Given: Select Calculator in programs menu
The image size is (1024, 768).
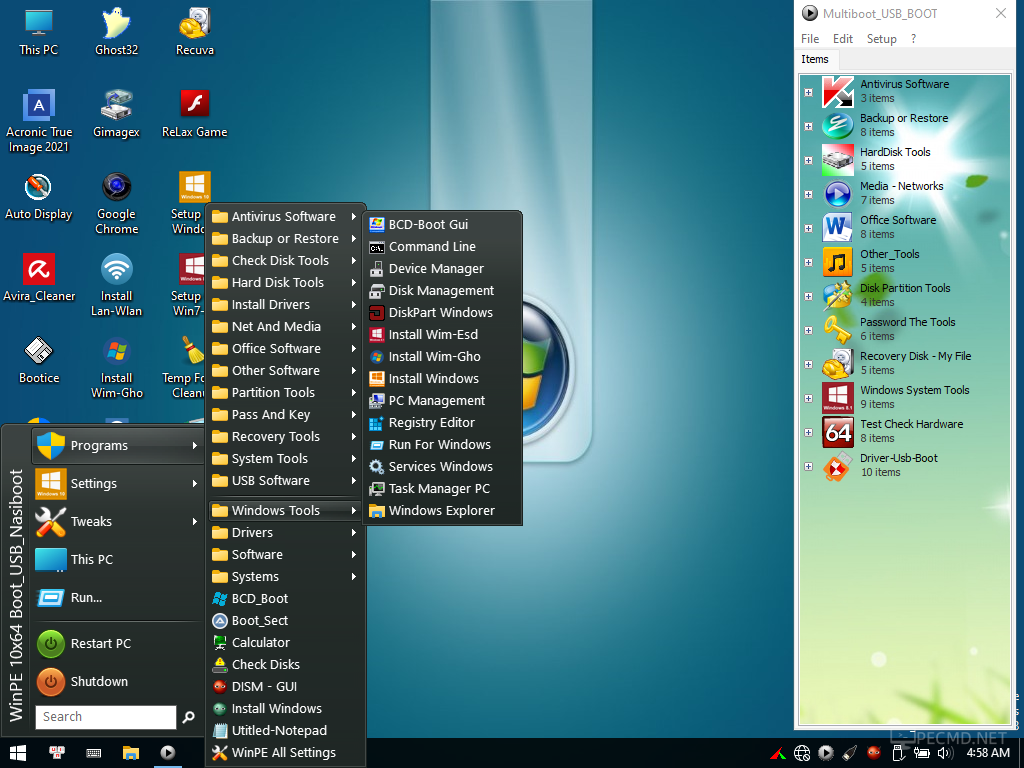Looking at the screenshot, I should (285, 642).
